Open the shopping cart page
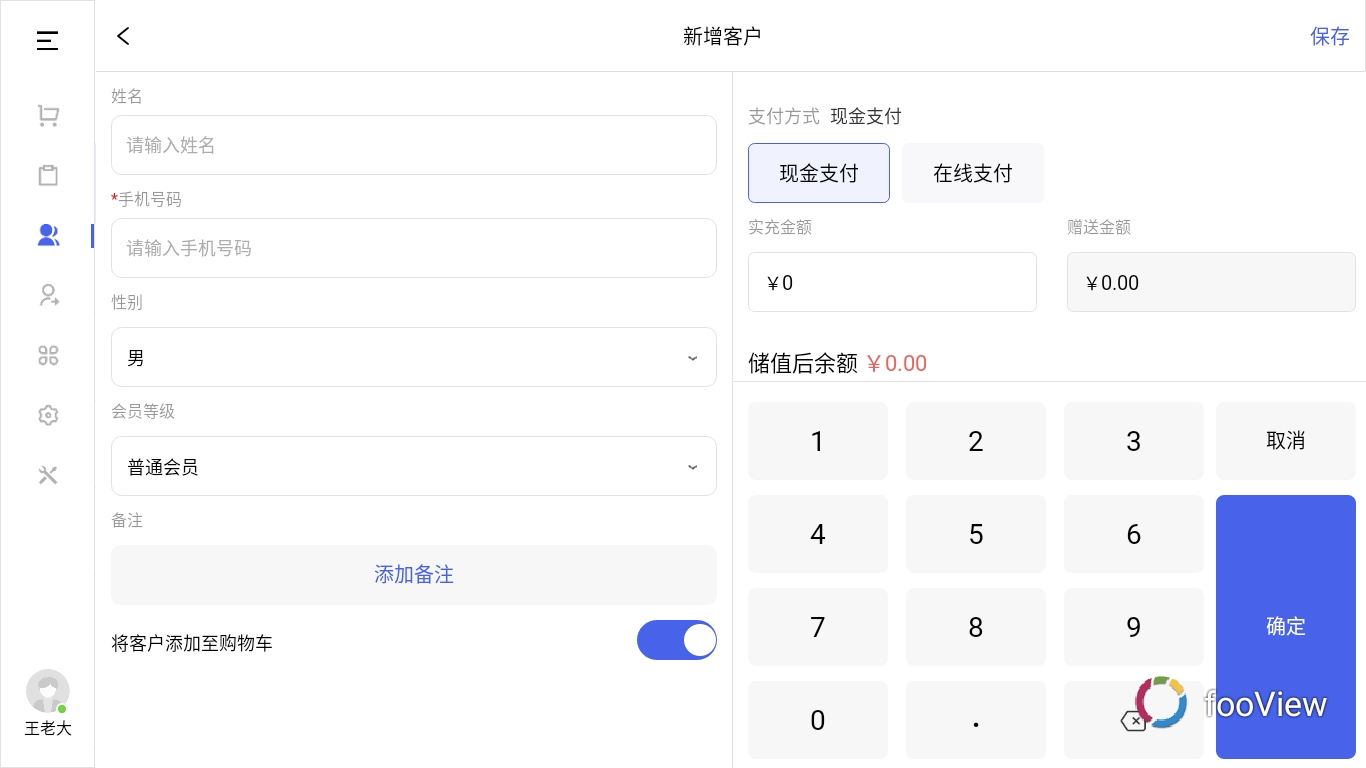1366x768 pixels. click(48, 117)
